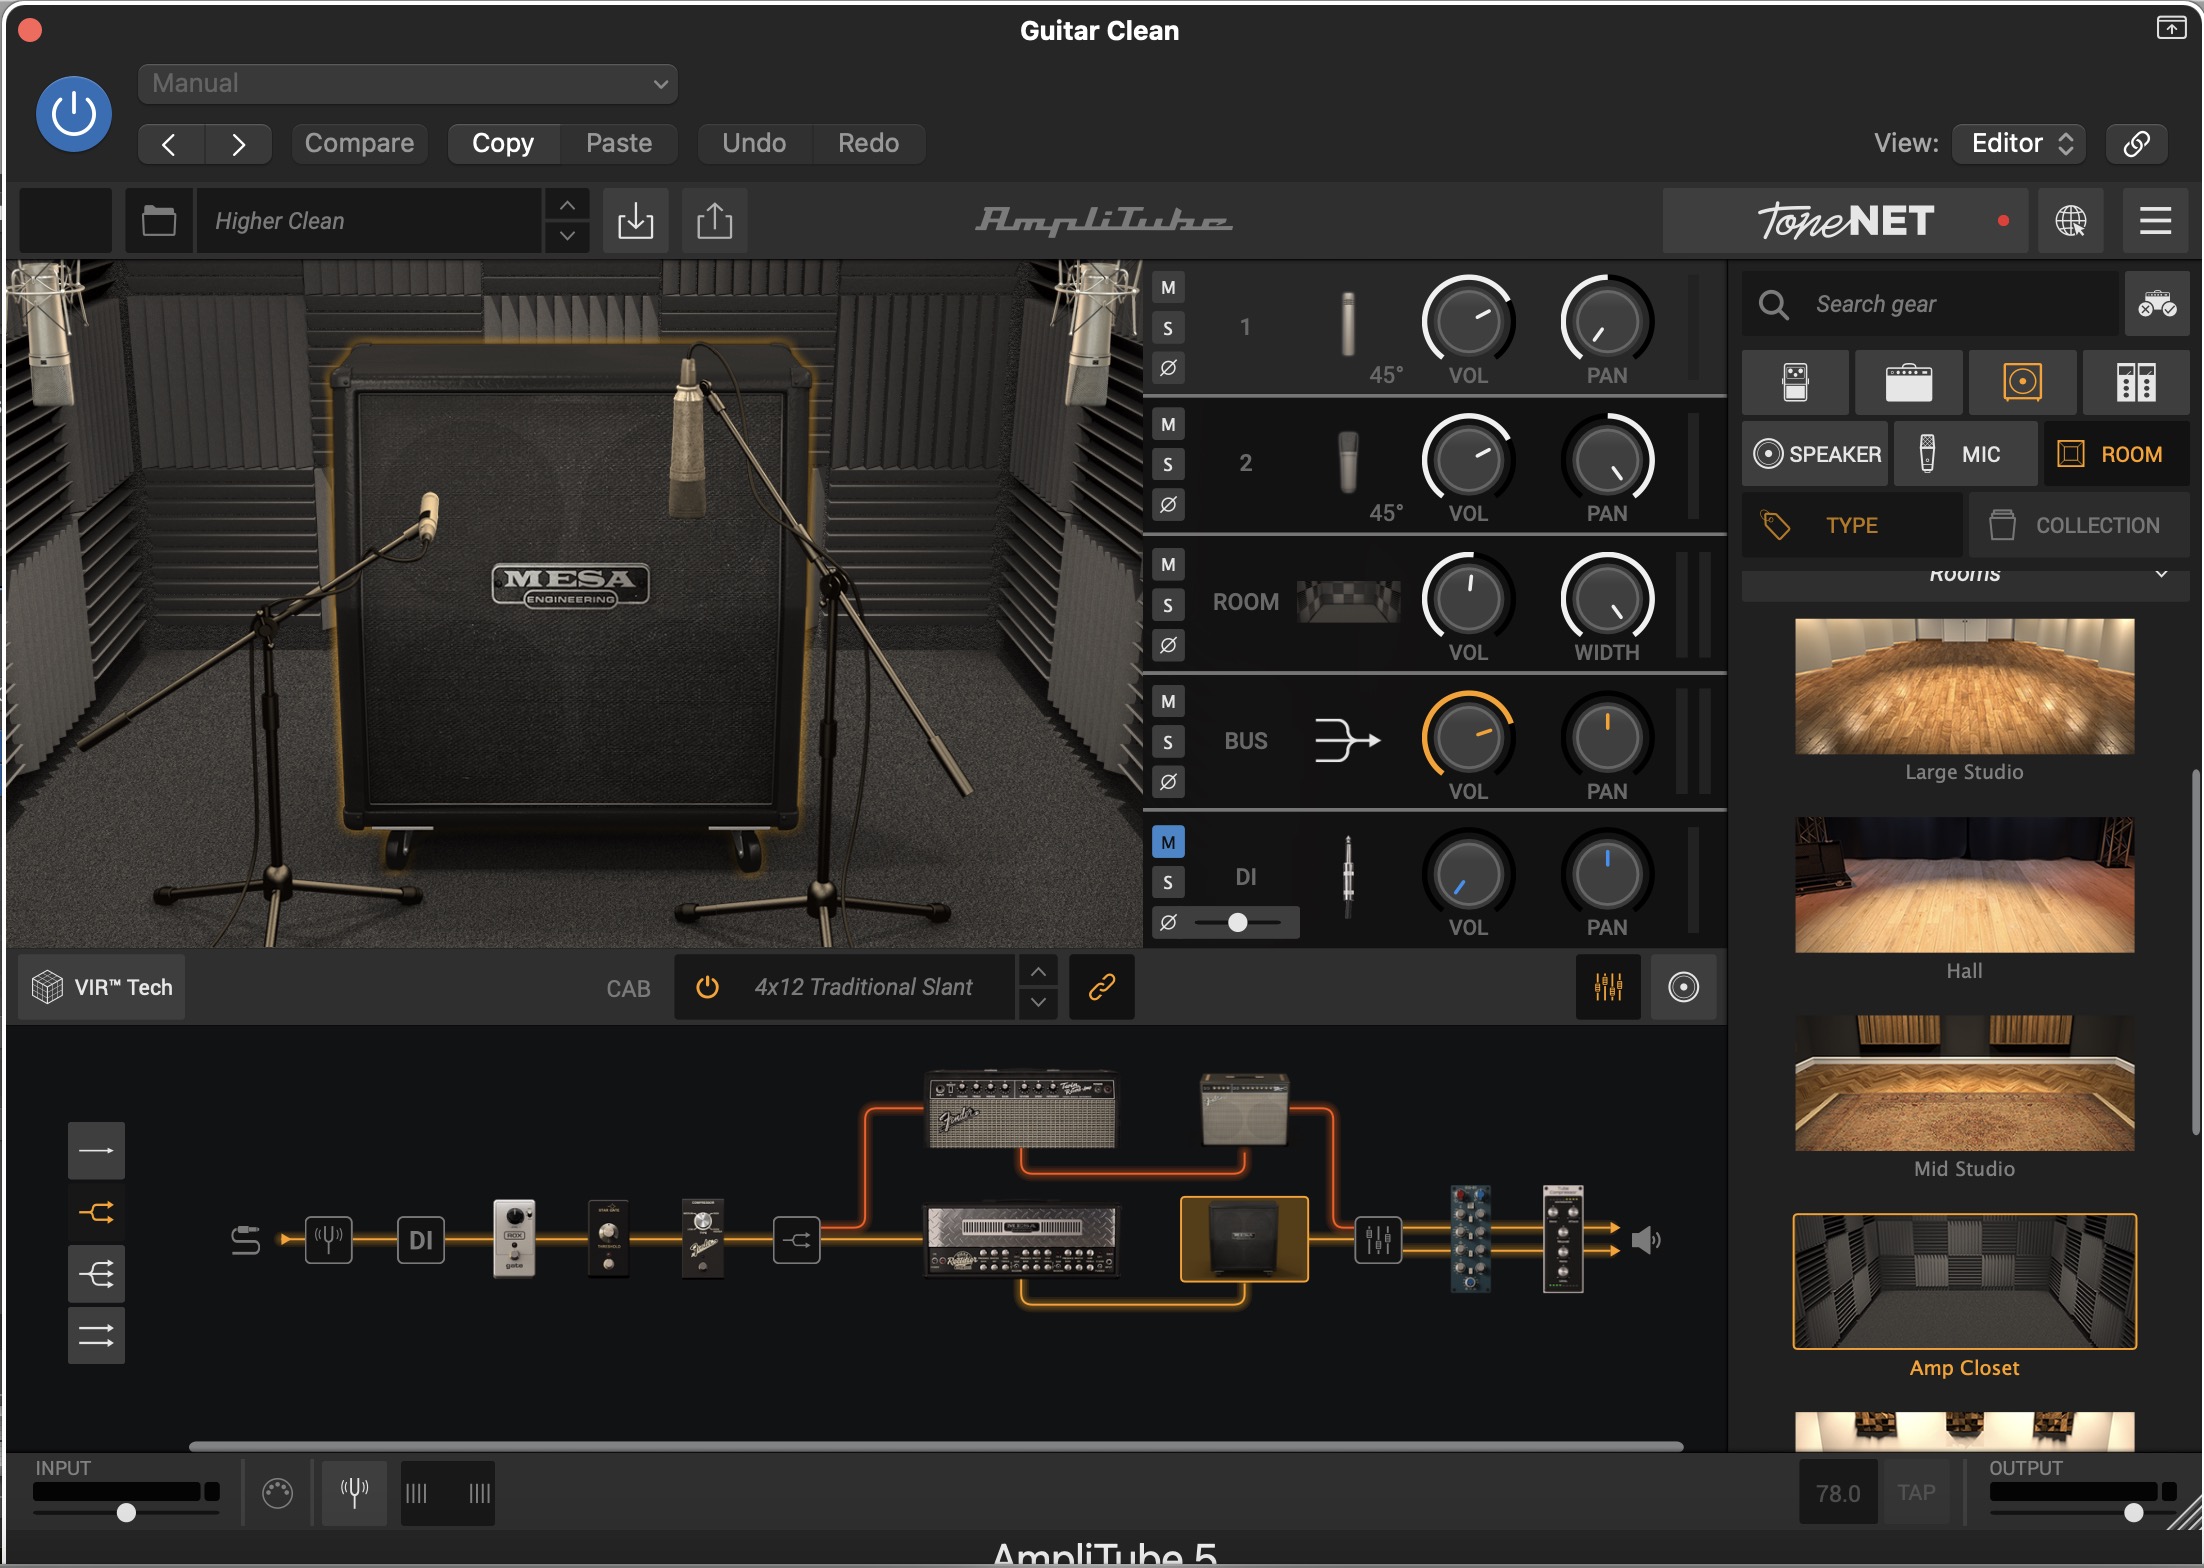Open the ToneNET panel

1845,221
